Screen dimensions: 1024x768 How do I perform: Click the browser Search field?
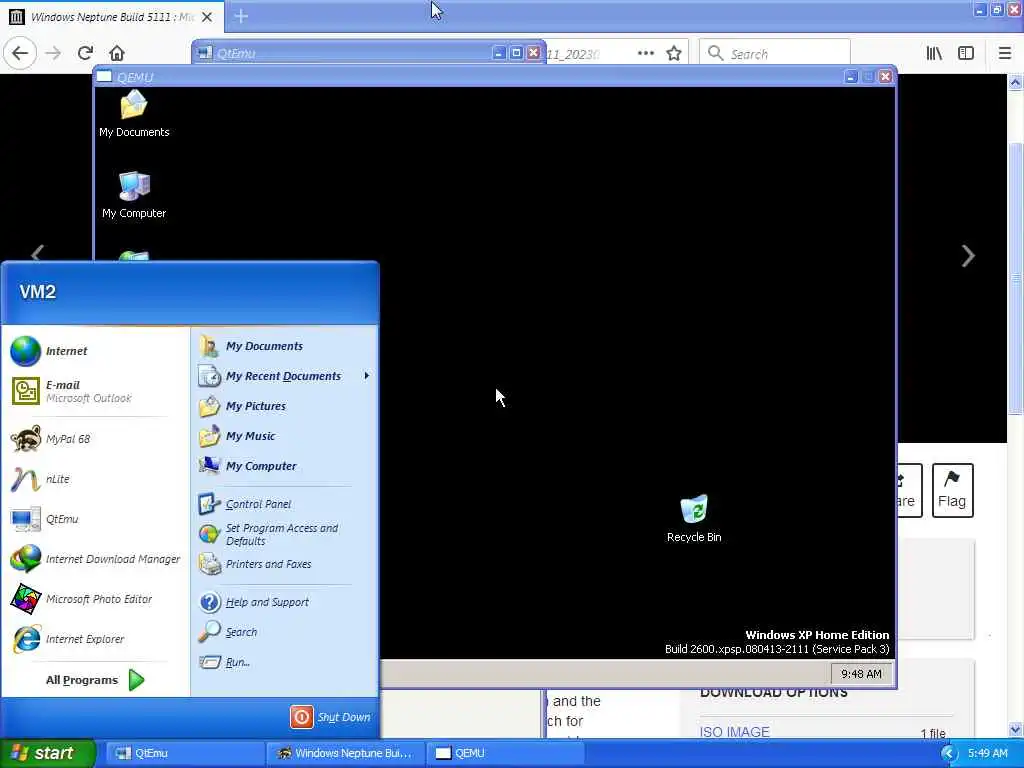coord(775,54)
